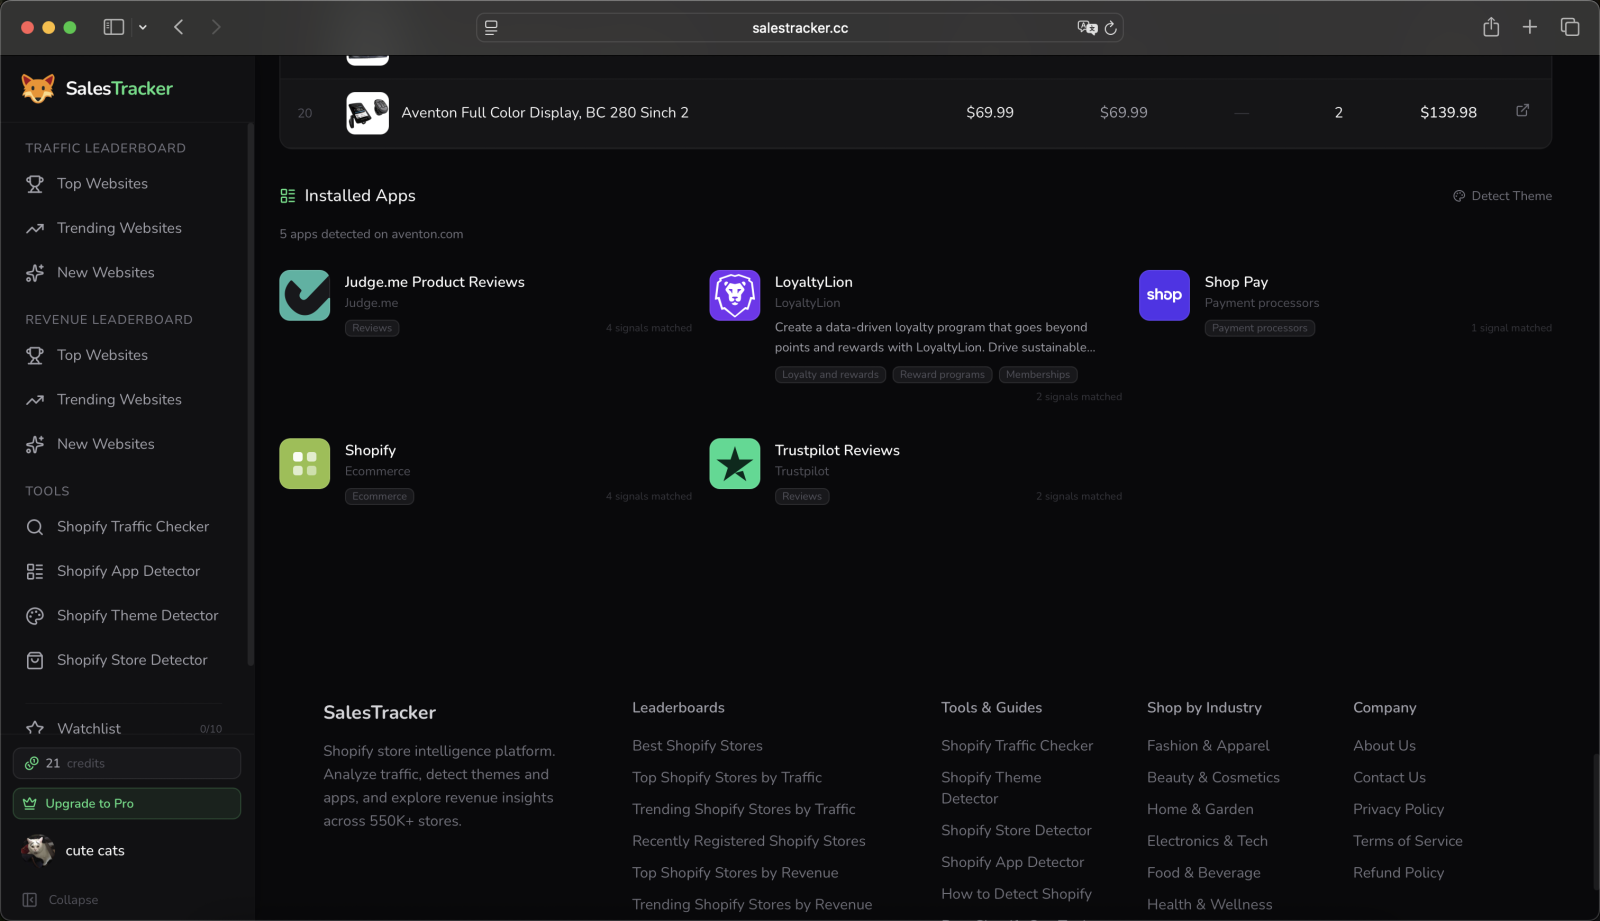Click Upgrade to Pro button
1600x921 pixels.
point(127,803)
